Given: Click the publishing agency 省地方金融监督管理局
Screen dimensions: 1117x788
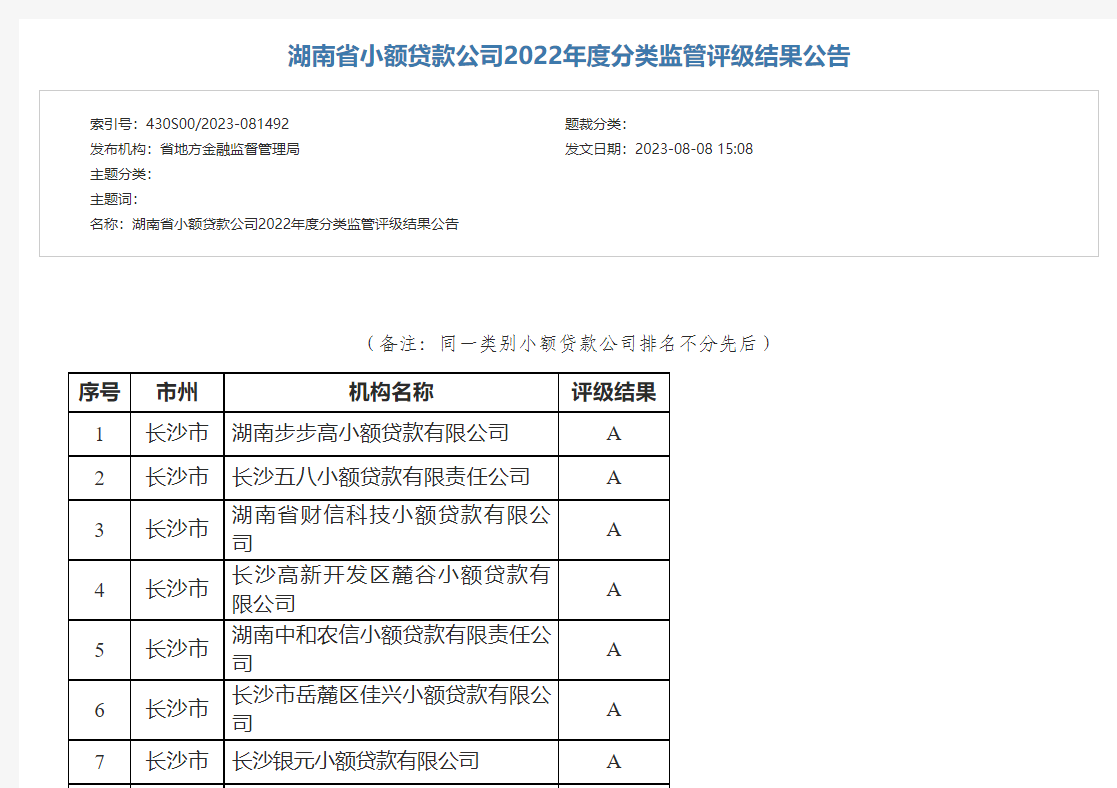Looking at the screenshot, I should tap(229, 149).
